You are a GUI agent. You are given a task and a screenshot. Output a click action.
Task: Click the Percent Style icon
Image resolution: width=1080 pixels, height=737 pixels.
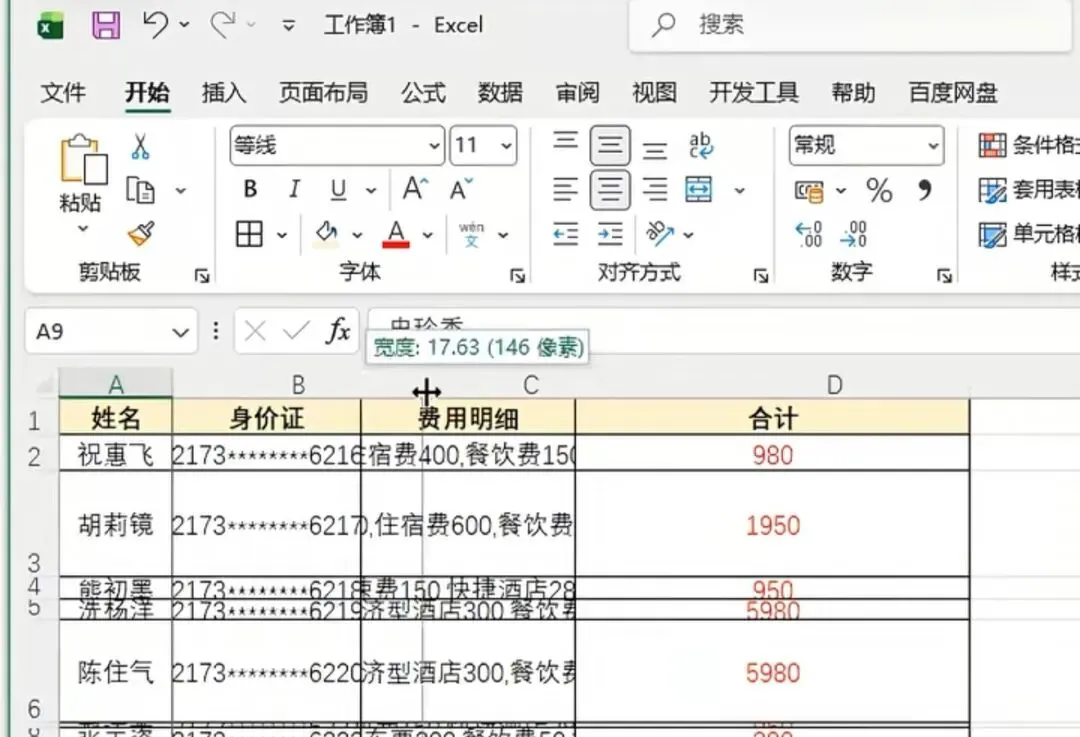click(x=880, y=191)
